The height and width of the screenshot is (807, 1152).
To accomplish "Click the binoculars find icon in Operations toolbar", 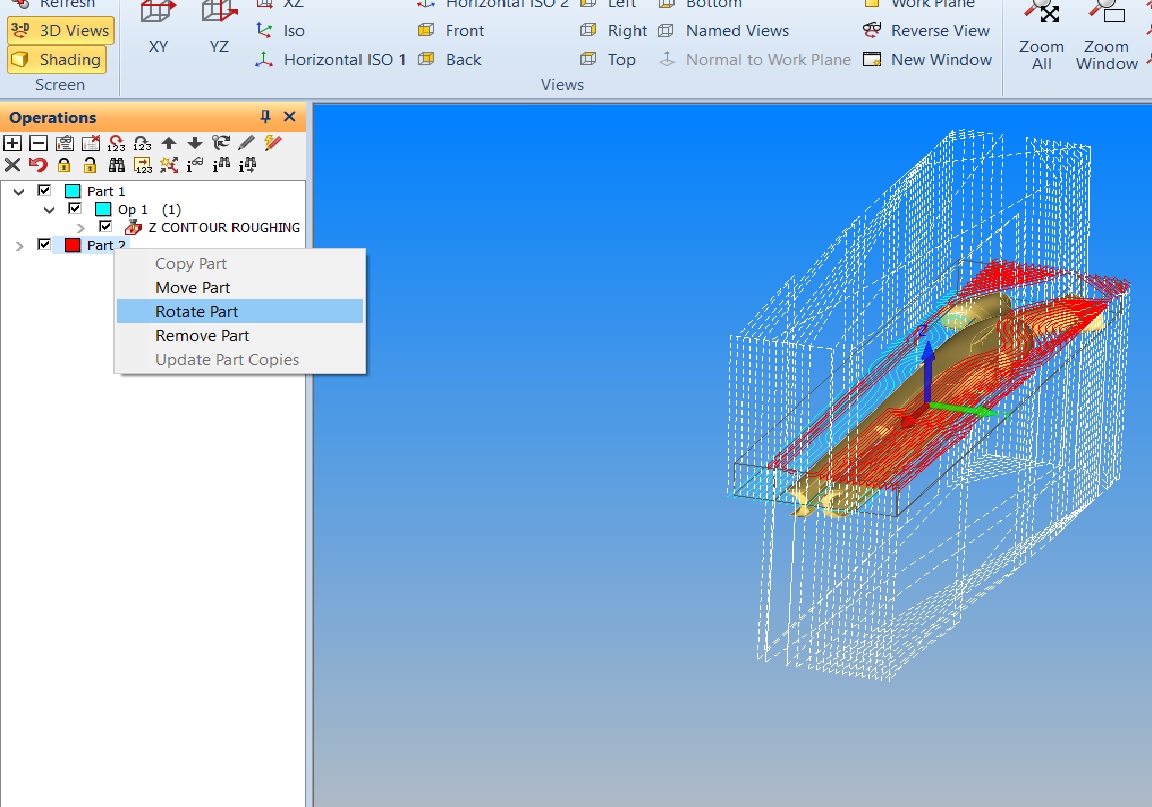I will pos(117,165).
